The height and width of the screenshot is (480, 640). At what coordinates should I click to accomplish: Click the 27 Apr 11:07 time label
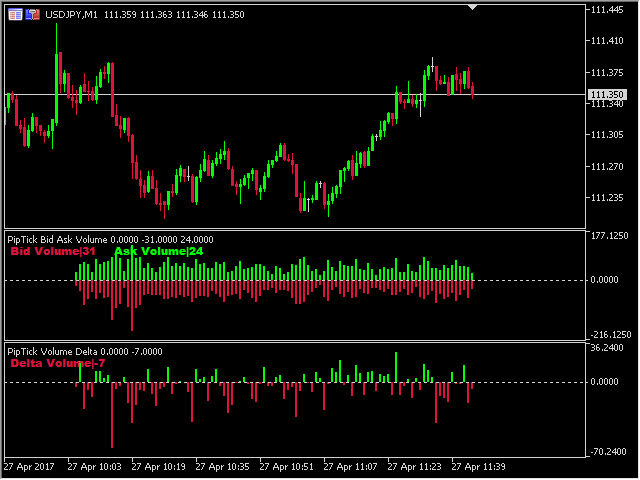pos(351,467)
